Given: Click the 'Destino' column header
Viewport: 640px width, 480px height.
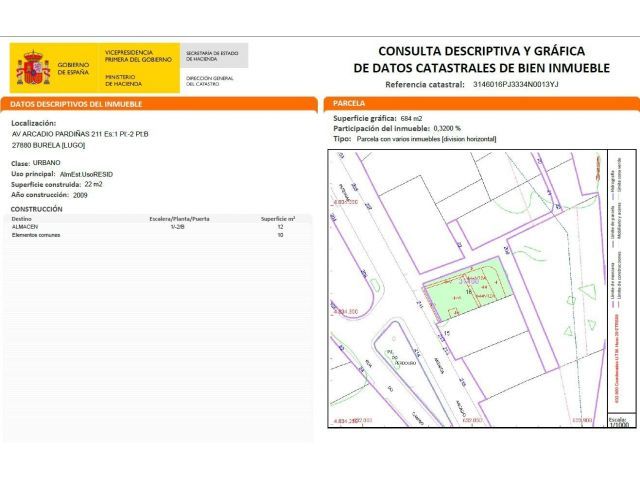Looking at the screenshot, I should click(22, 219).
